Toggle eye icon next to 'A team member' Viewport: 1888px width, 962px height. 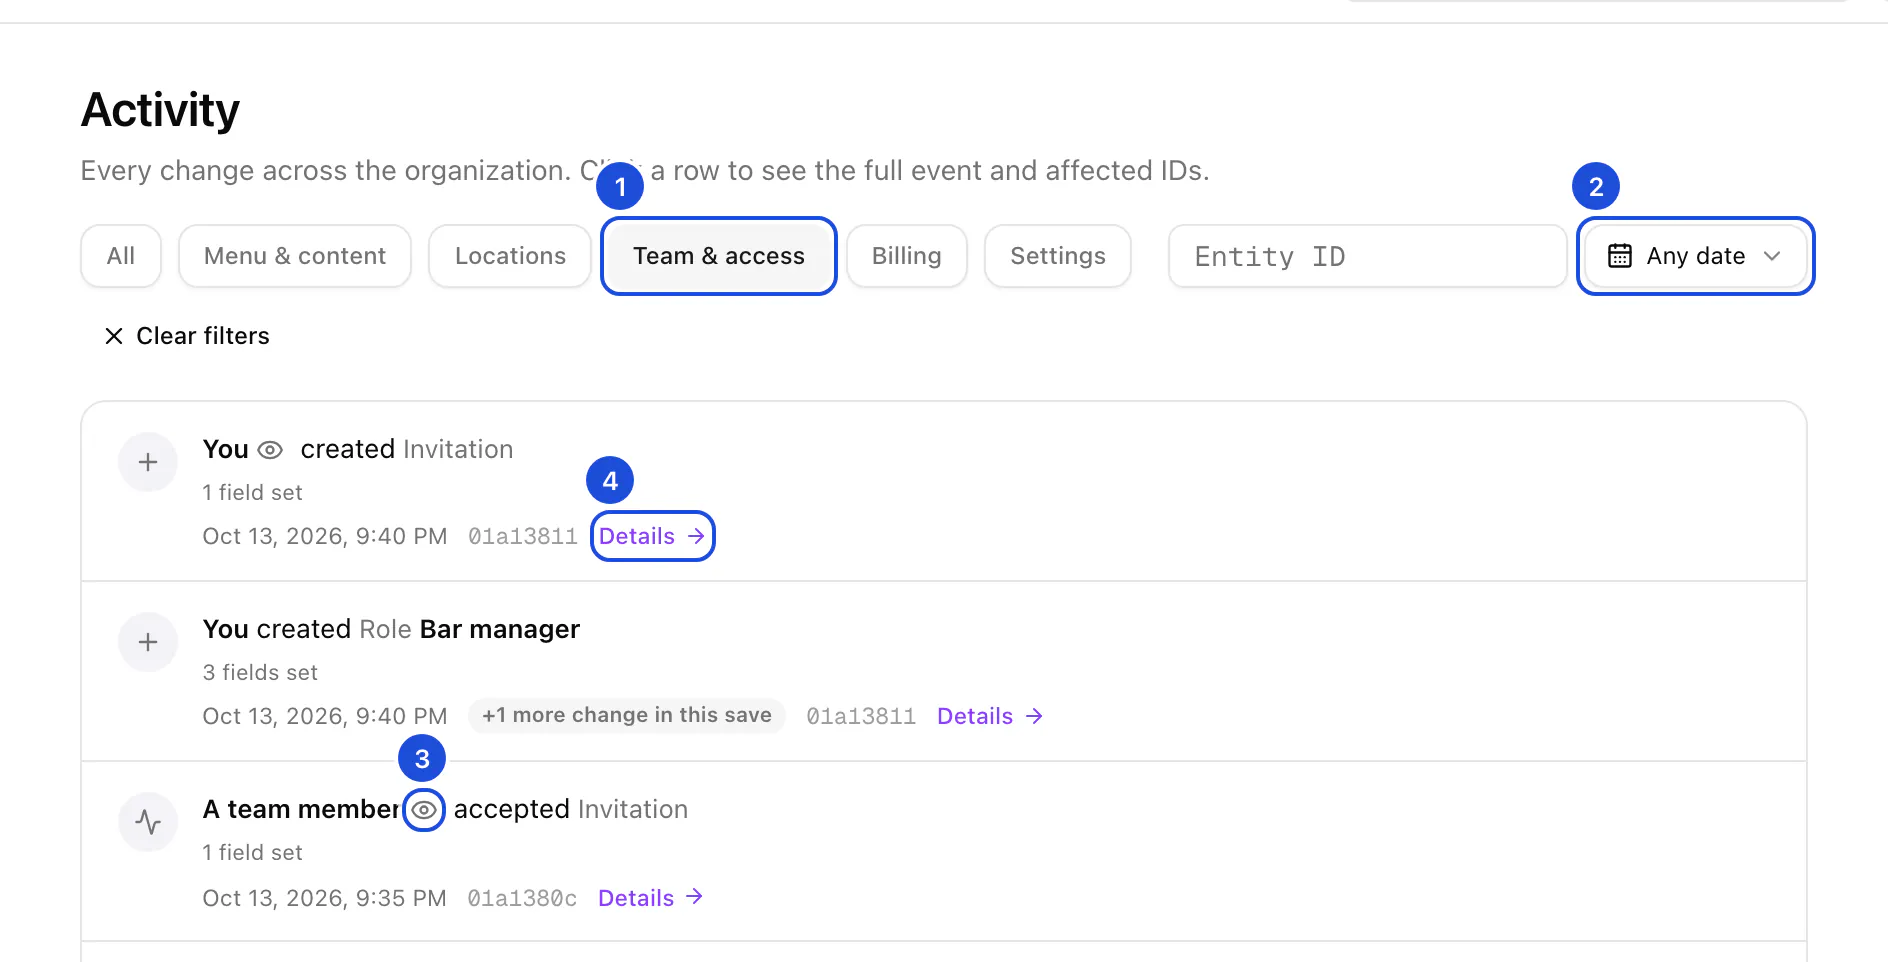pos(424,810)
